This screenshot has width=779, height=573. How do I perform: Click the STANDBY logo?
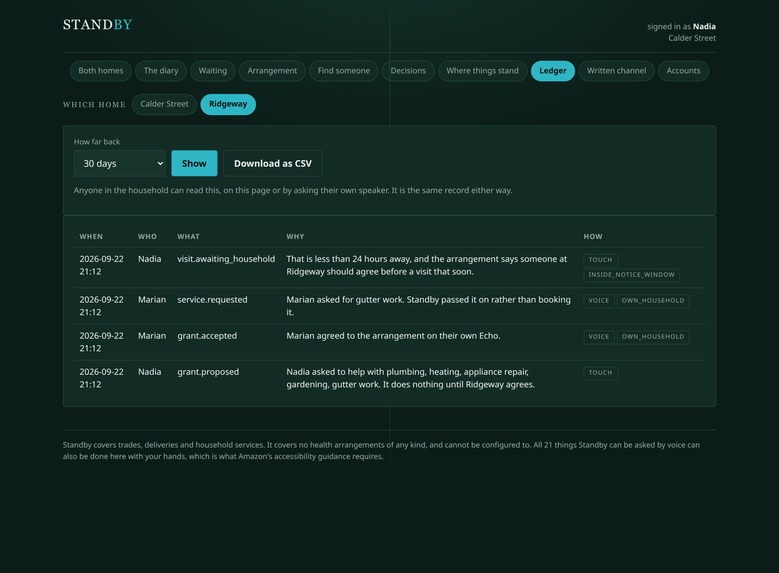[97, 25]
